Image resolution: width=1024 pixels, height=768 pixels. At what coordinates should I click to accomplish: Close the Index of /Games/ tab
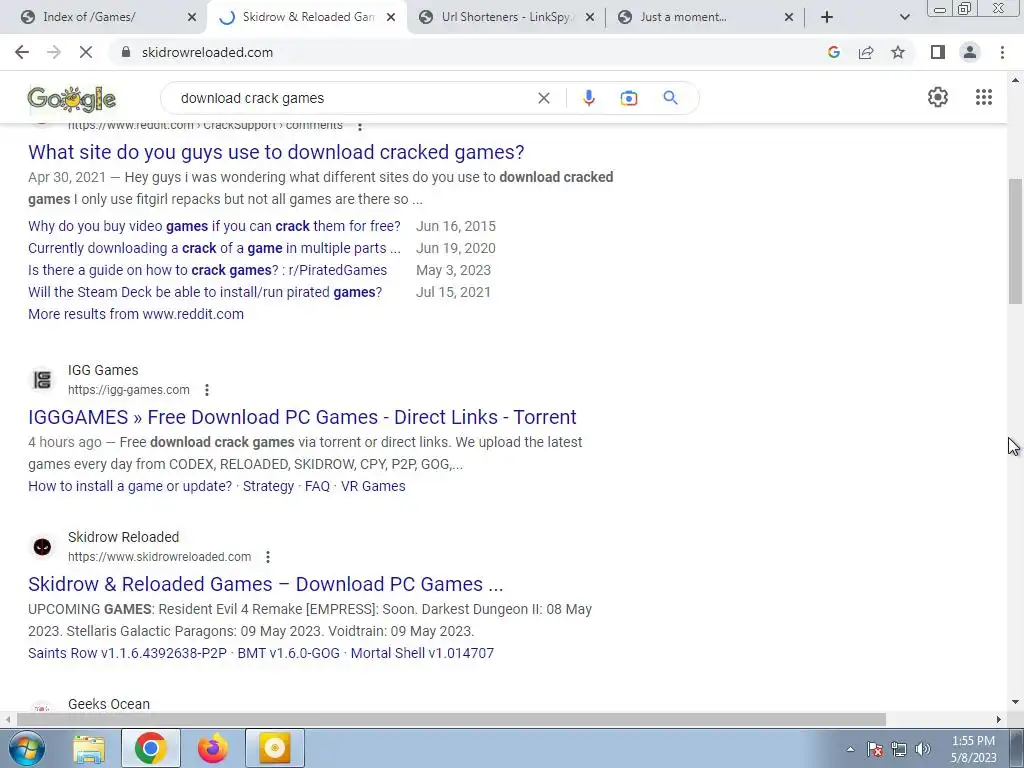pos(192,17)
